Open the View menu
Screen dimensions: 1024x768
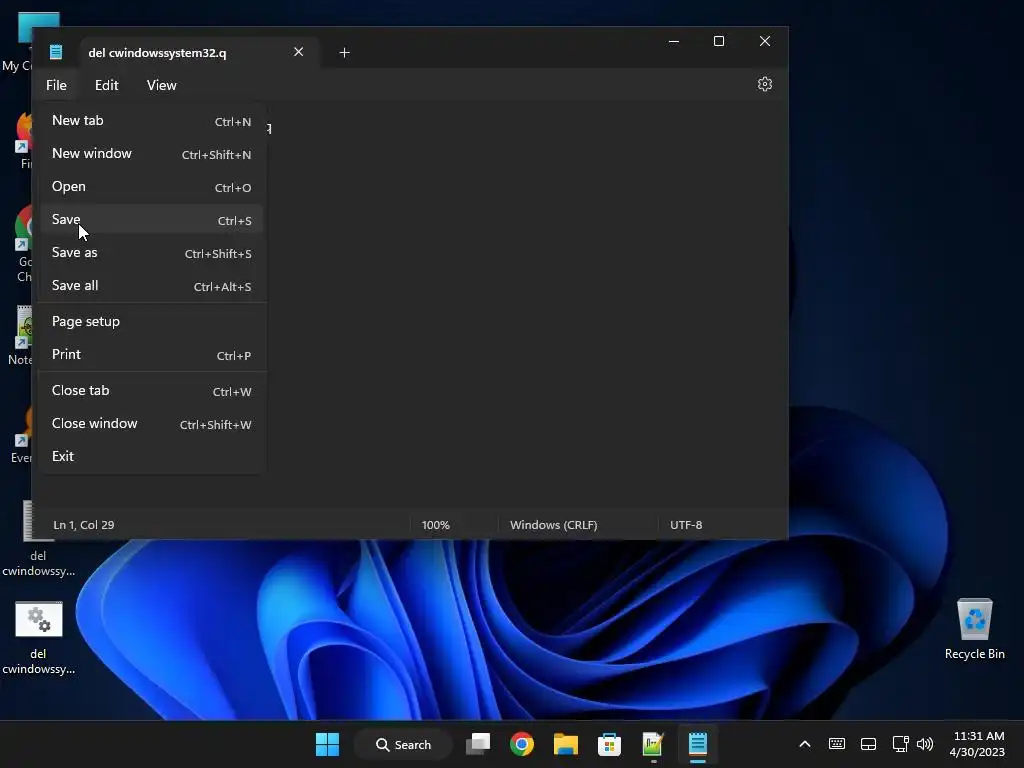[161, 86]
